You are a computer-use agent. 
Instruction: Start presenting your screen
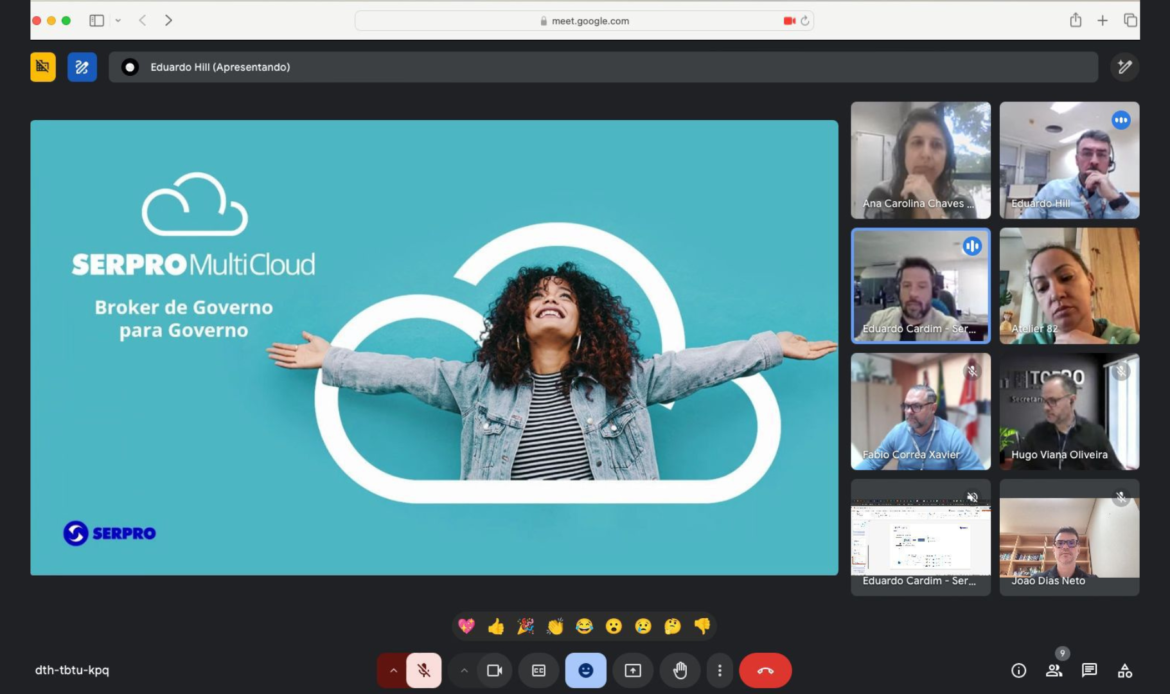[633, 670]
